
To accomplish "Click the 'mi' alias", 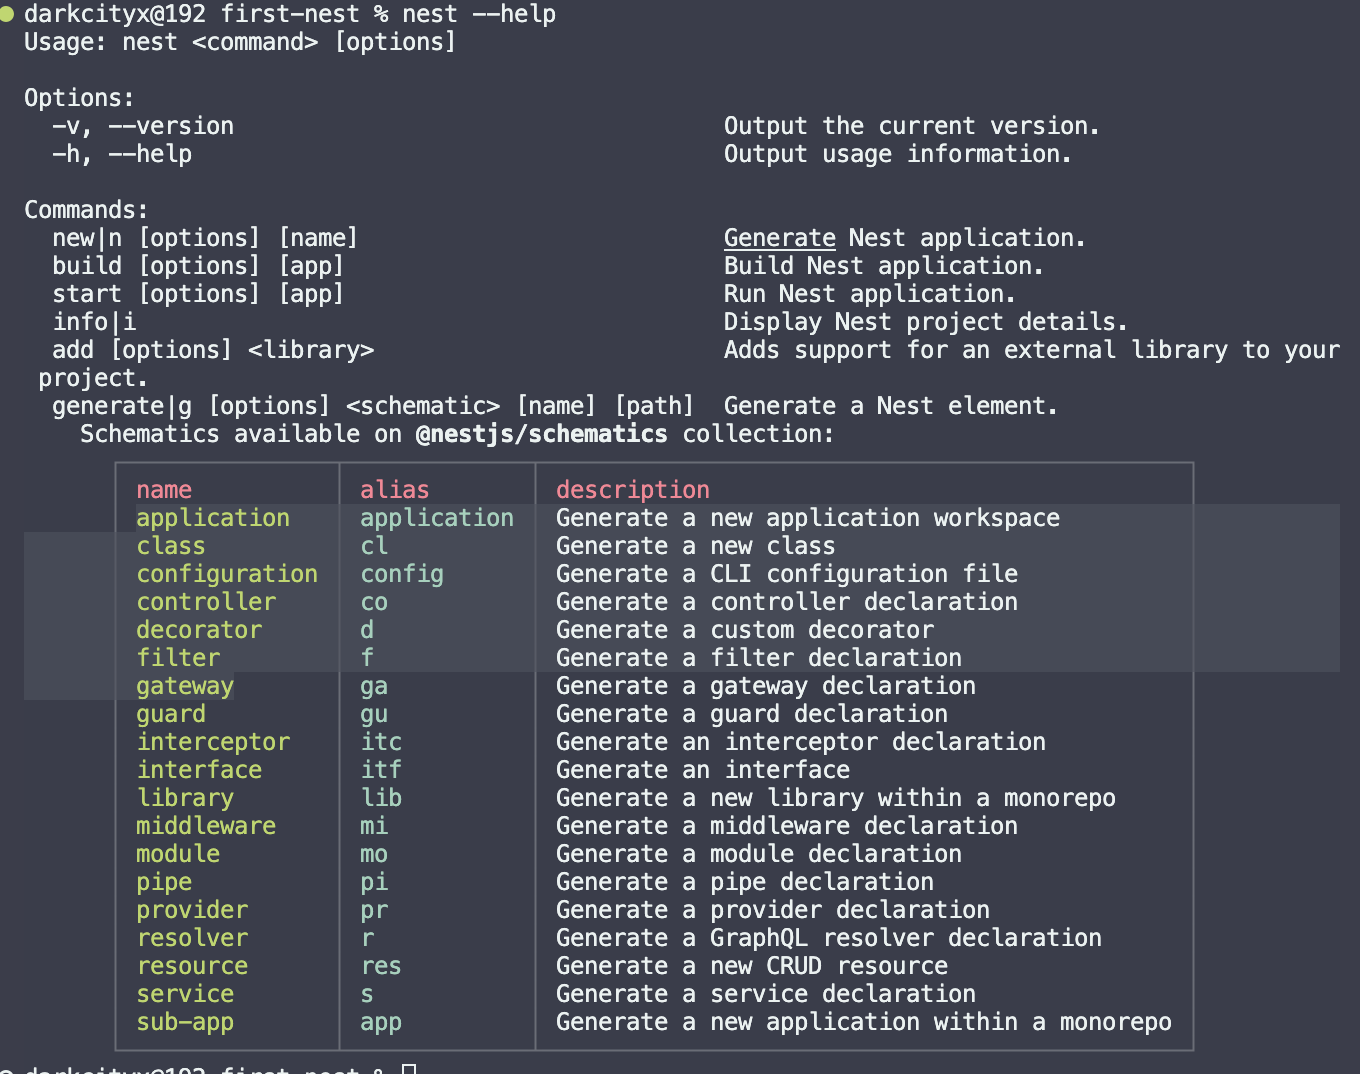I will (374, 826).
